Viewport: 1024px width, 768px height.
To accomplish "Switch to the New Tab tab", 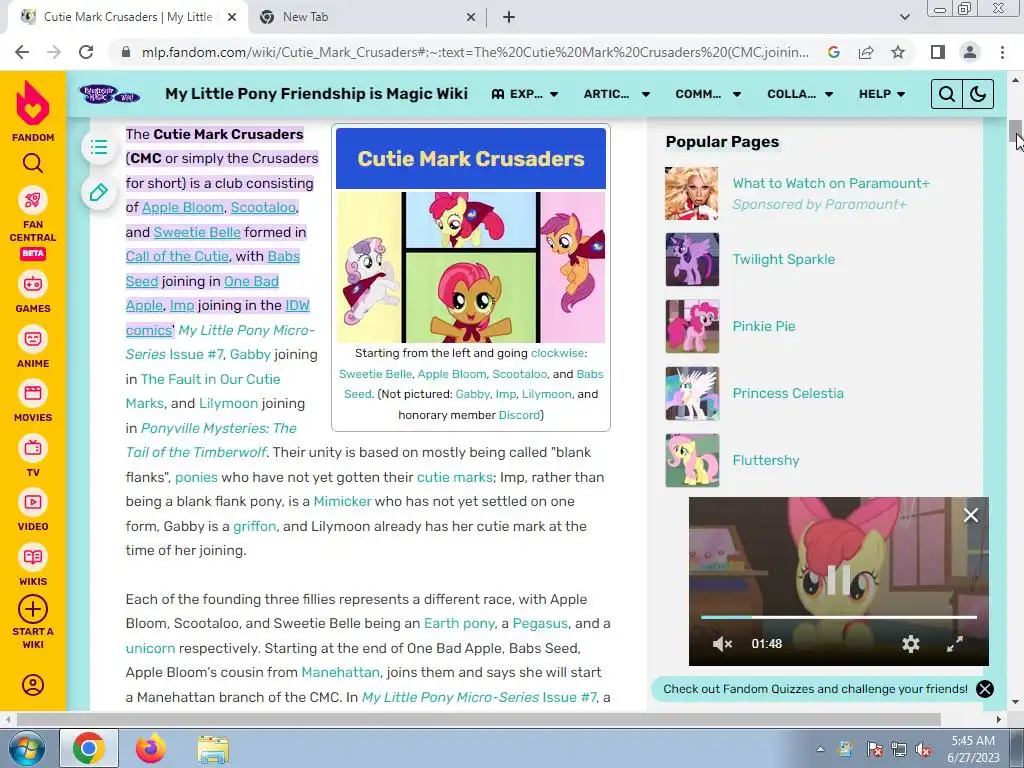I will click(x=306, y=17).
